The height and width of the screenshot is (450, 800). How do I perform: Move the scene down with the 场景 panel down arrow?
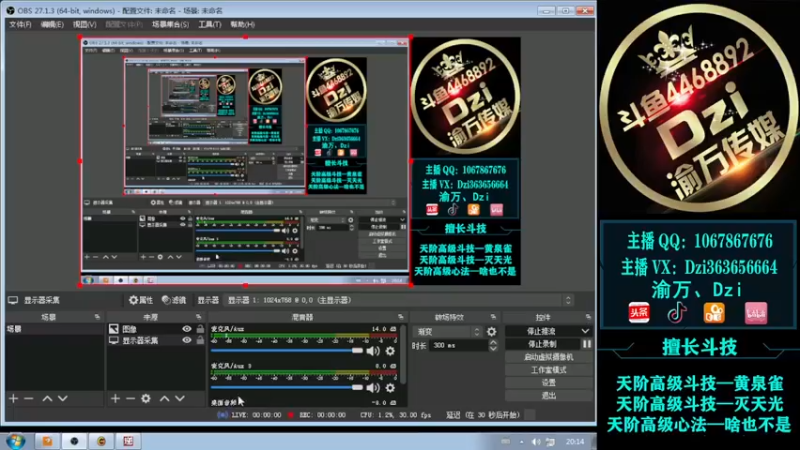coord(62,398)
